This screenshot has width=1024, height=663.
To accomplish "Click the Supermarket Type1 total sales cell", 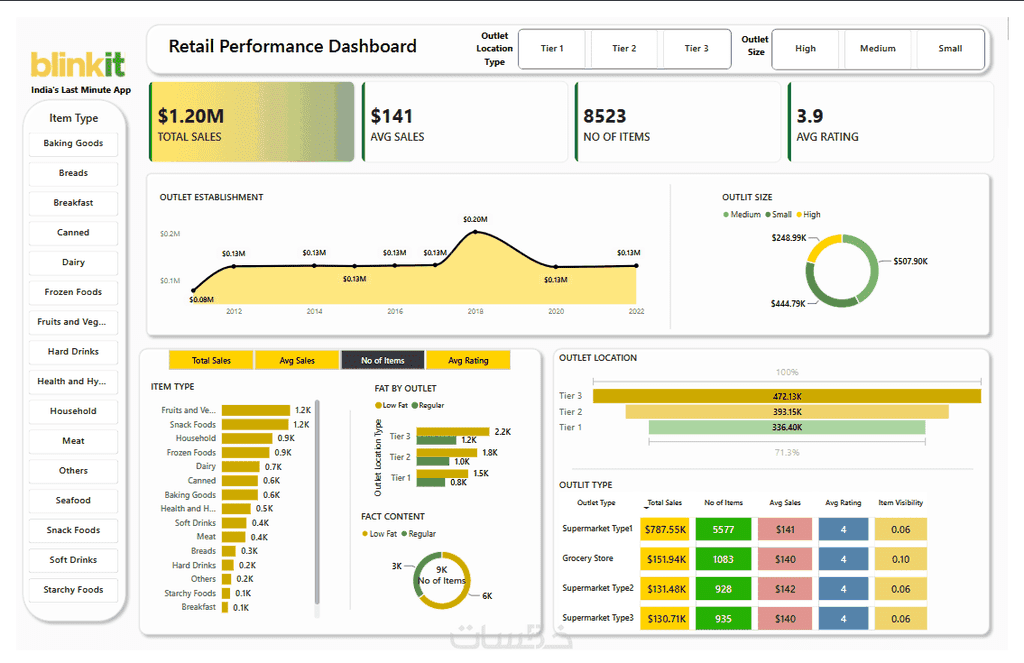I will pos(665,530).
